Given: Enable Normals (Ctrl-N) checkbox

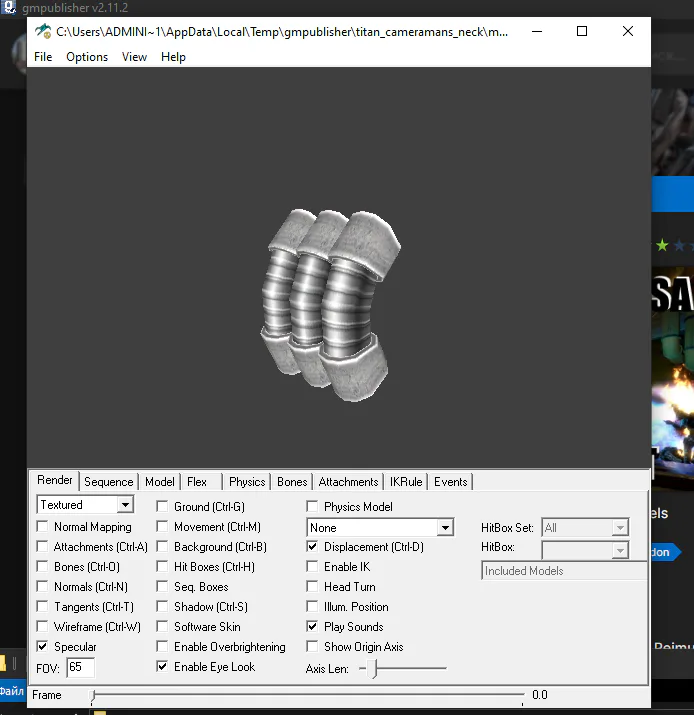Looking at the screenshot, I should click(x=42, y=587).
